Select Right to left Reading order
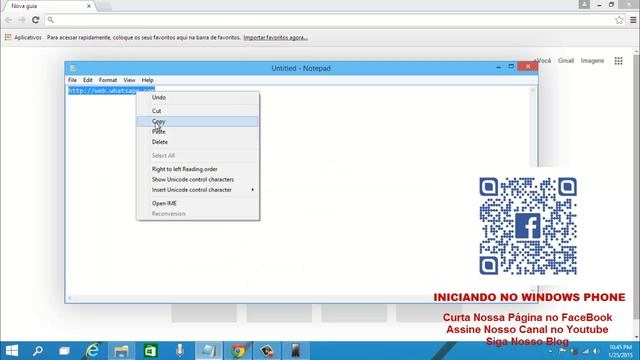 (x=198, y=169)
